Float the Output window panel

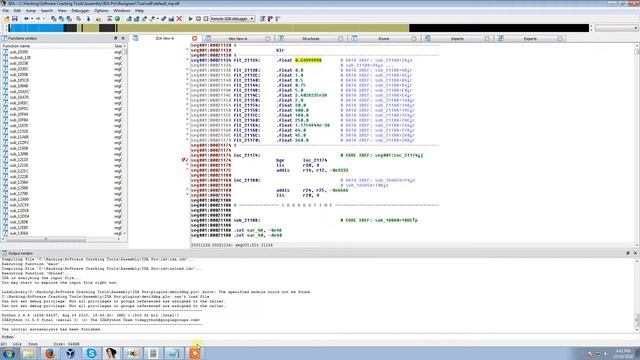pos(628,253)
